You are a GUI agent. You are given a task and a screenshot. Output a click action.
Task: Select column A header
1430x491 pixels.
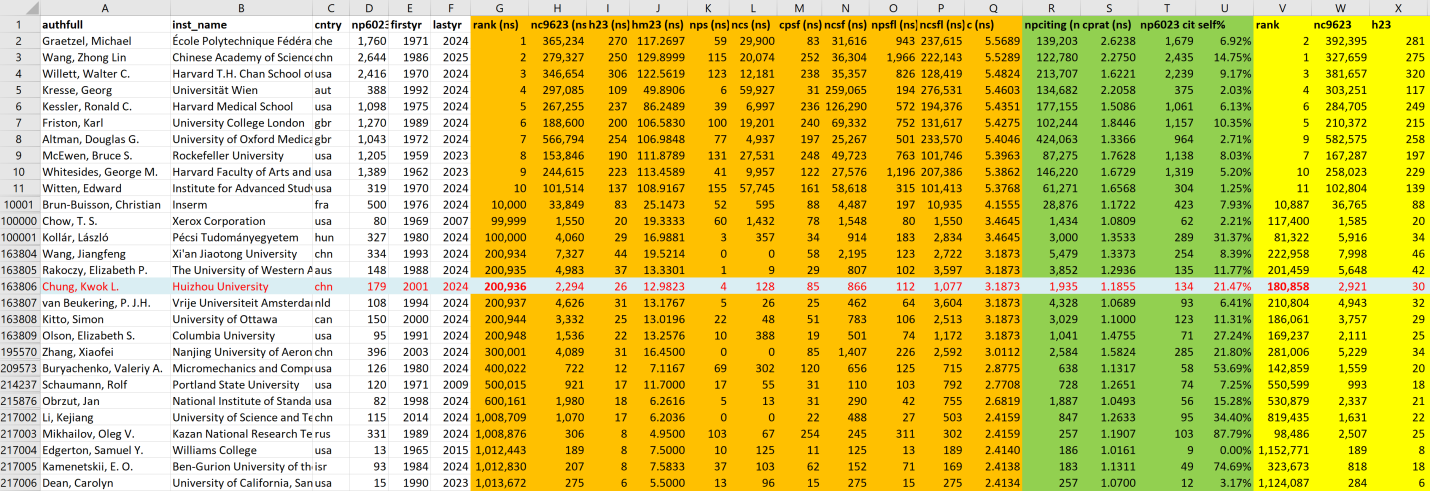pos(104,7)
